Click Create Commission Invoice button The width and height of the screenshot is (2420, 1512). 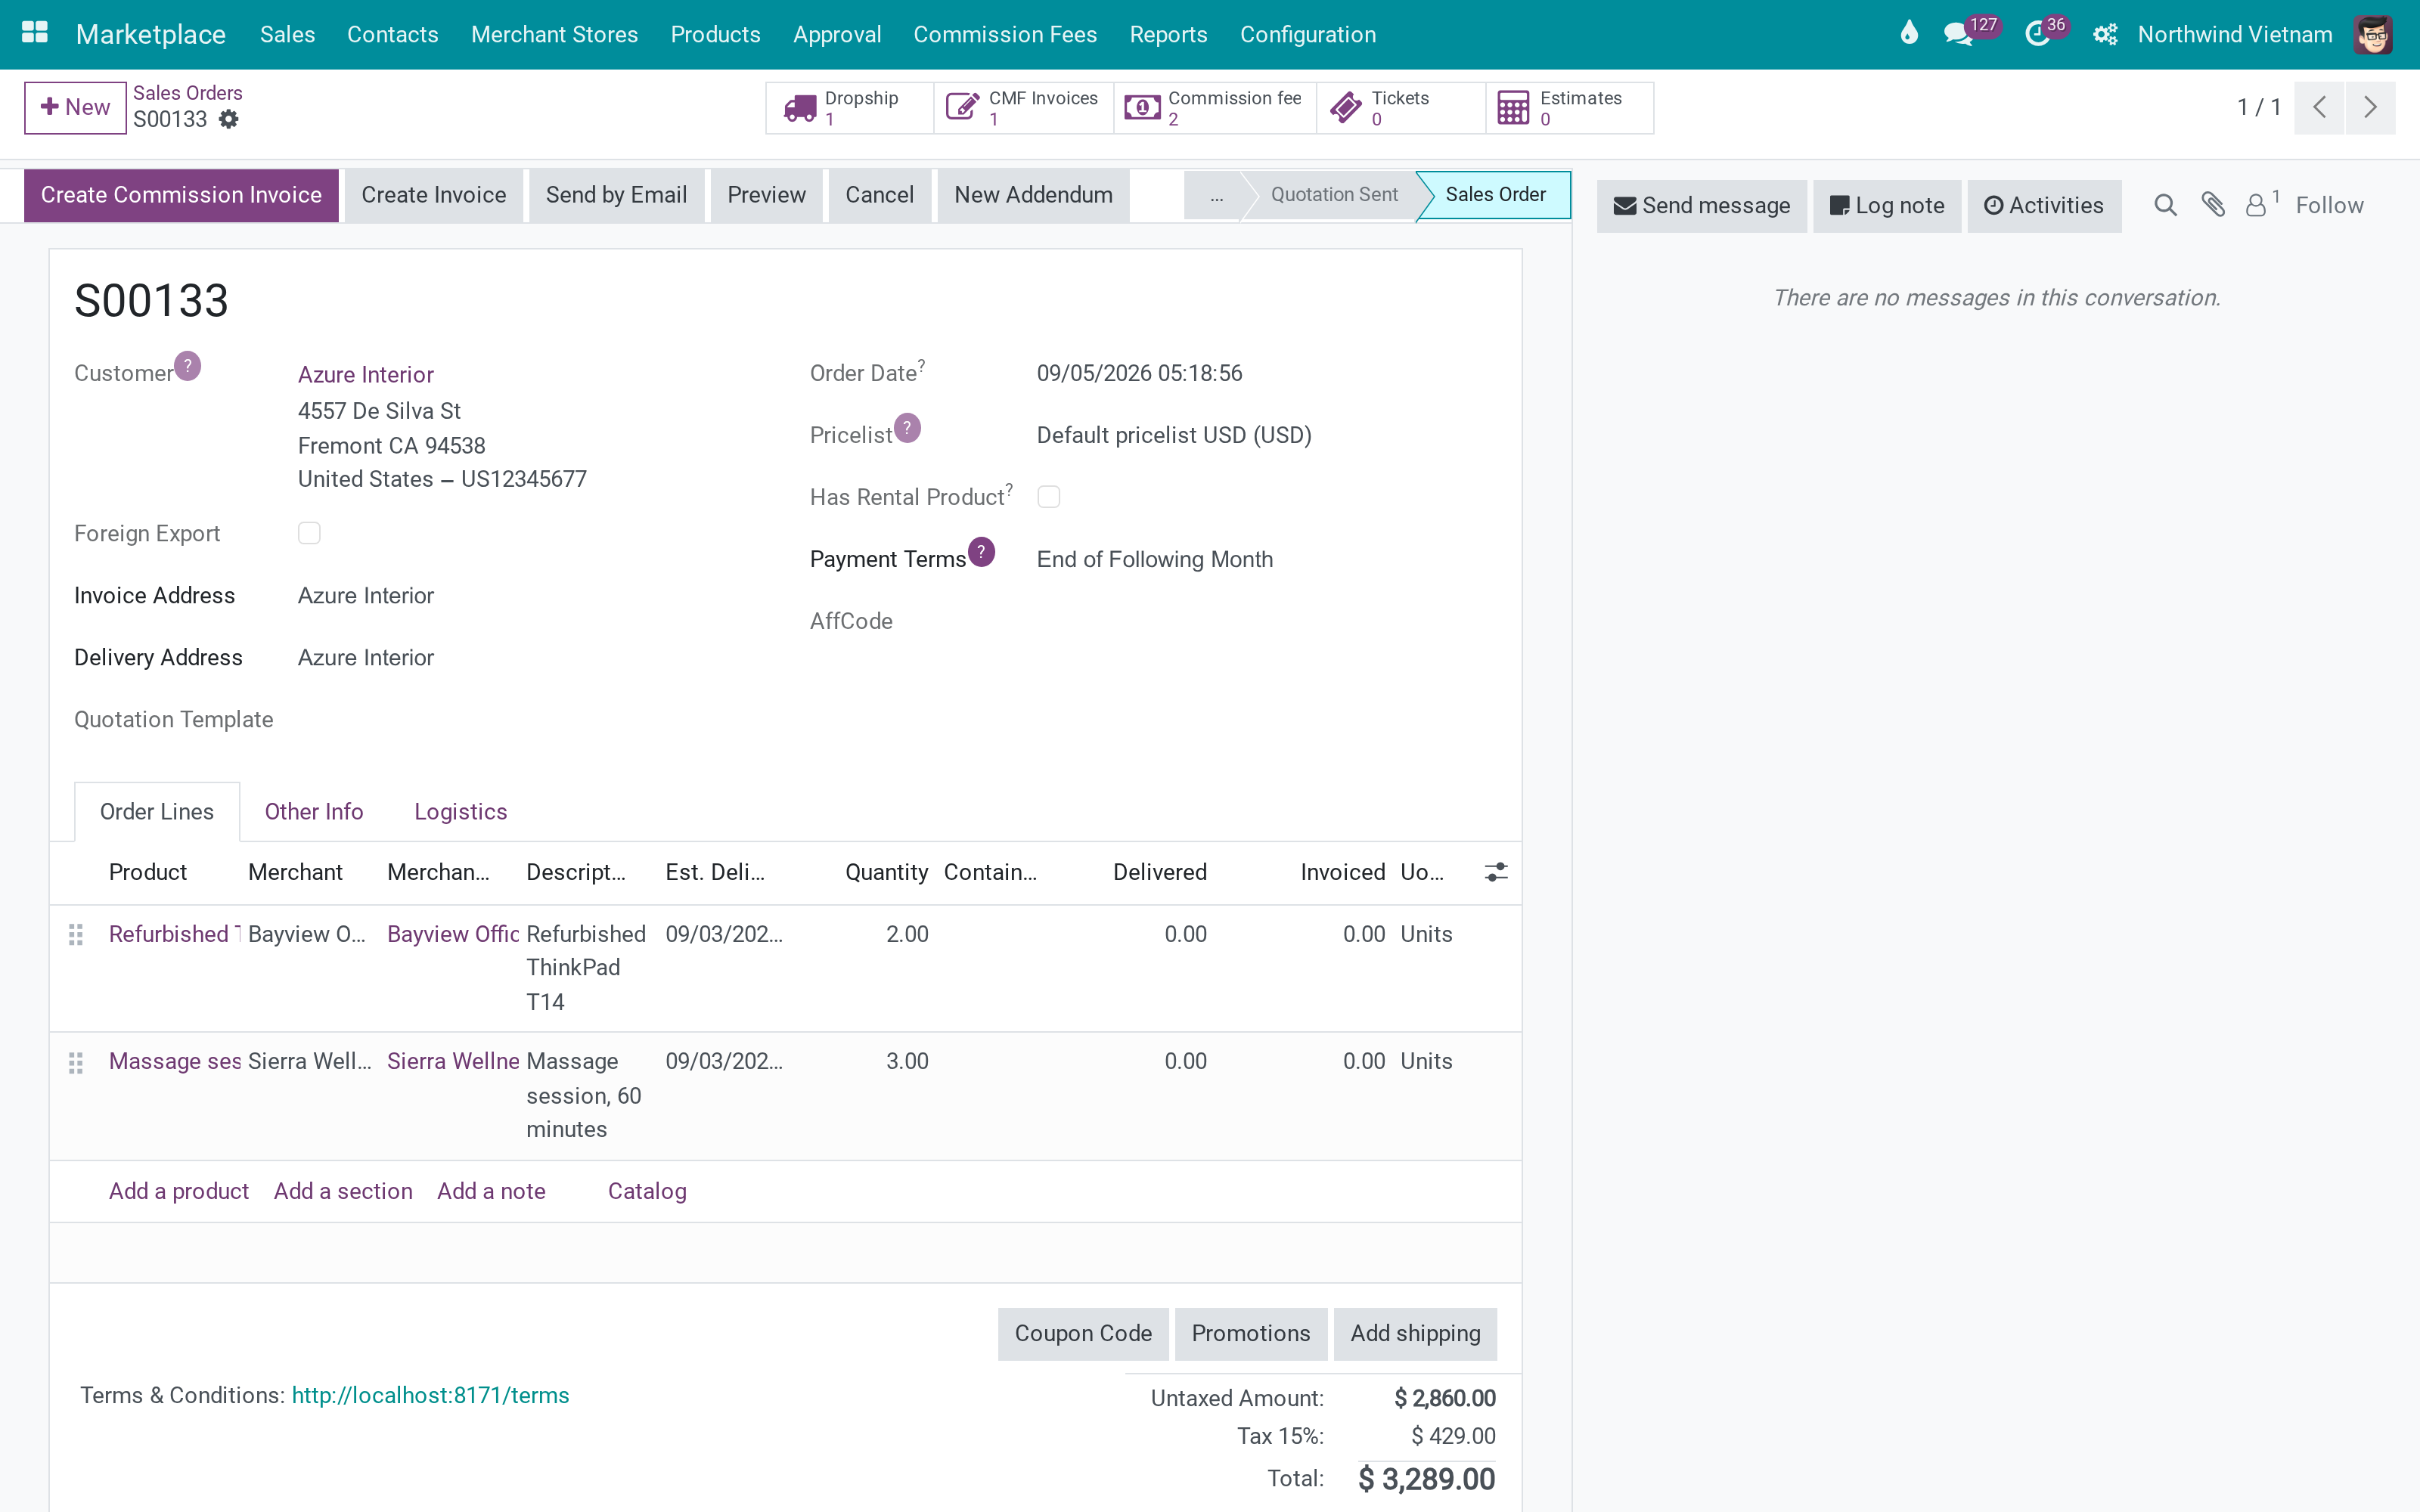181,195
